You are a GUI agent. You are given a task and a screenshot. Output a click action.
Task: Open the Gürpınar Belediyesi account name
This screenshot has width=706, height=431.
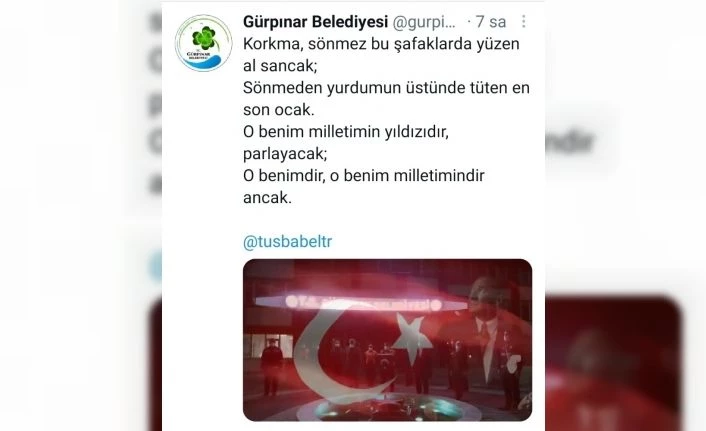pyautogui.click(x=315, y=22)
